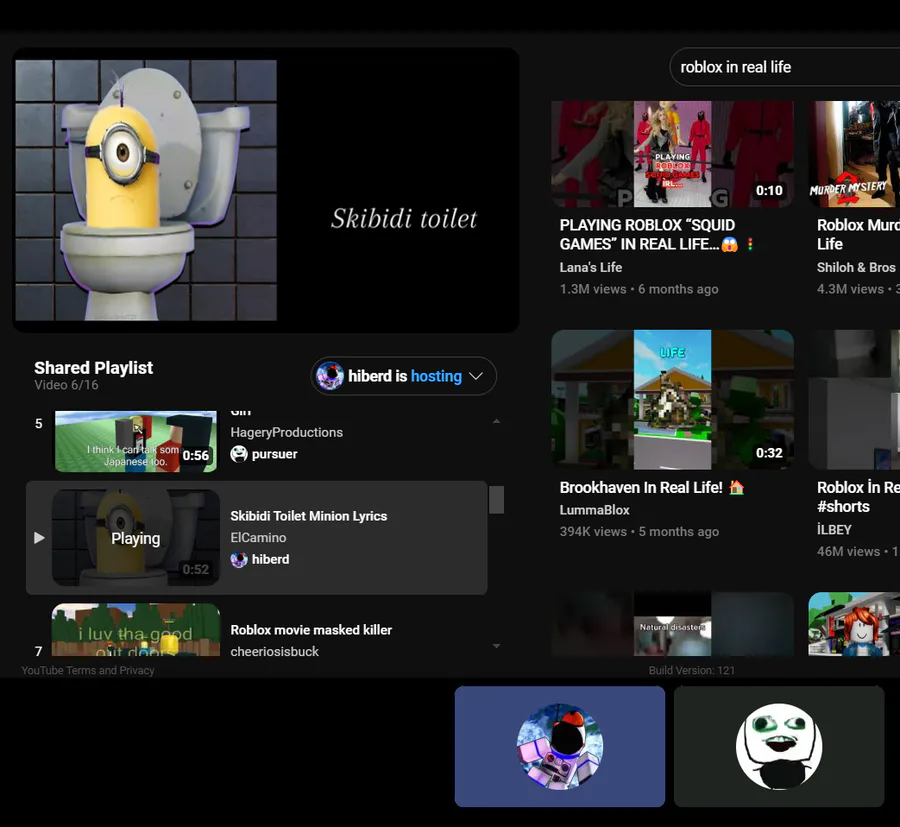Click the playlist scrollbar thumb
This screenshot has width=900, height=827.
(496, 500)
